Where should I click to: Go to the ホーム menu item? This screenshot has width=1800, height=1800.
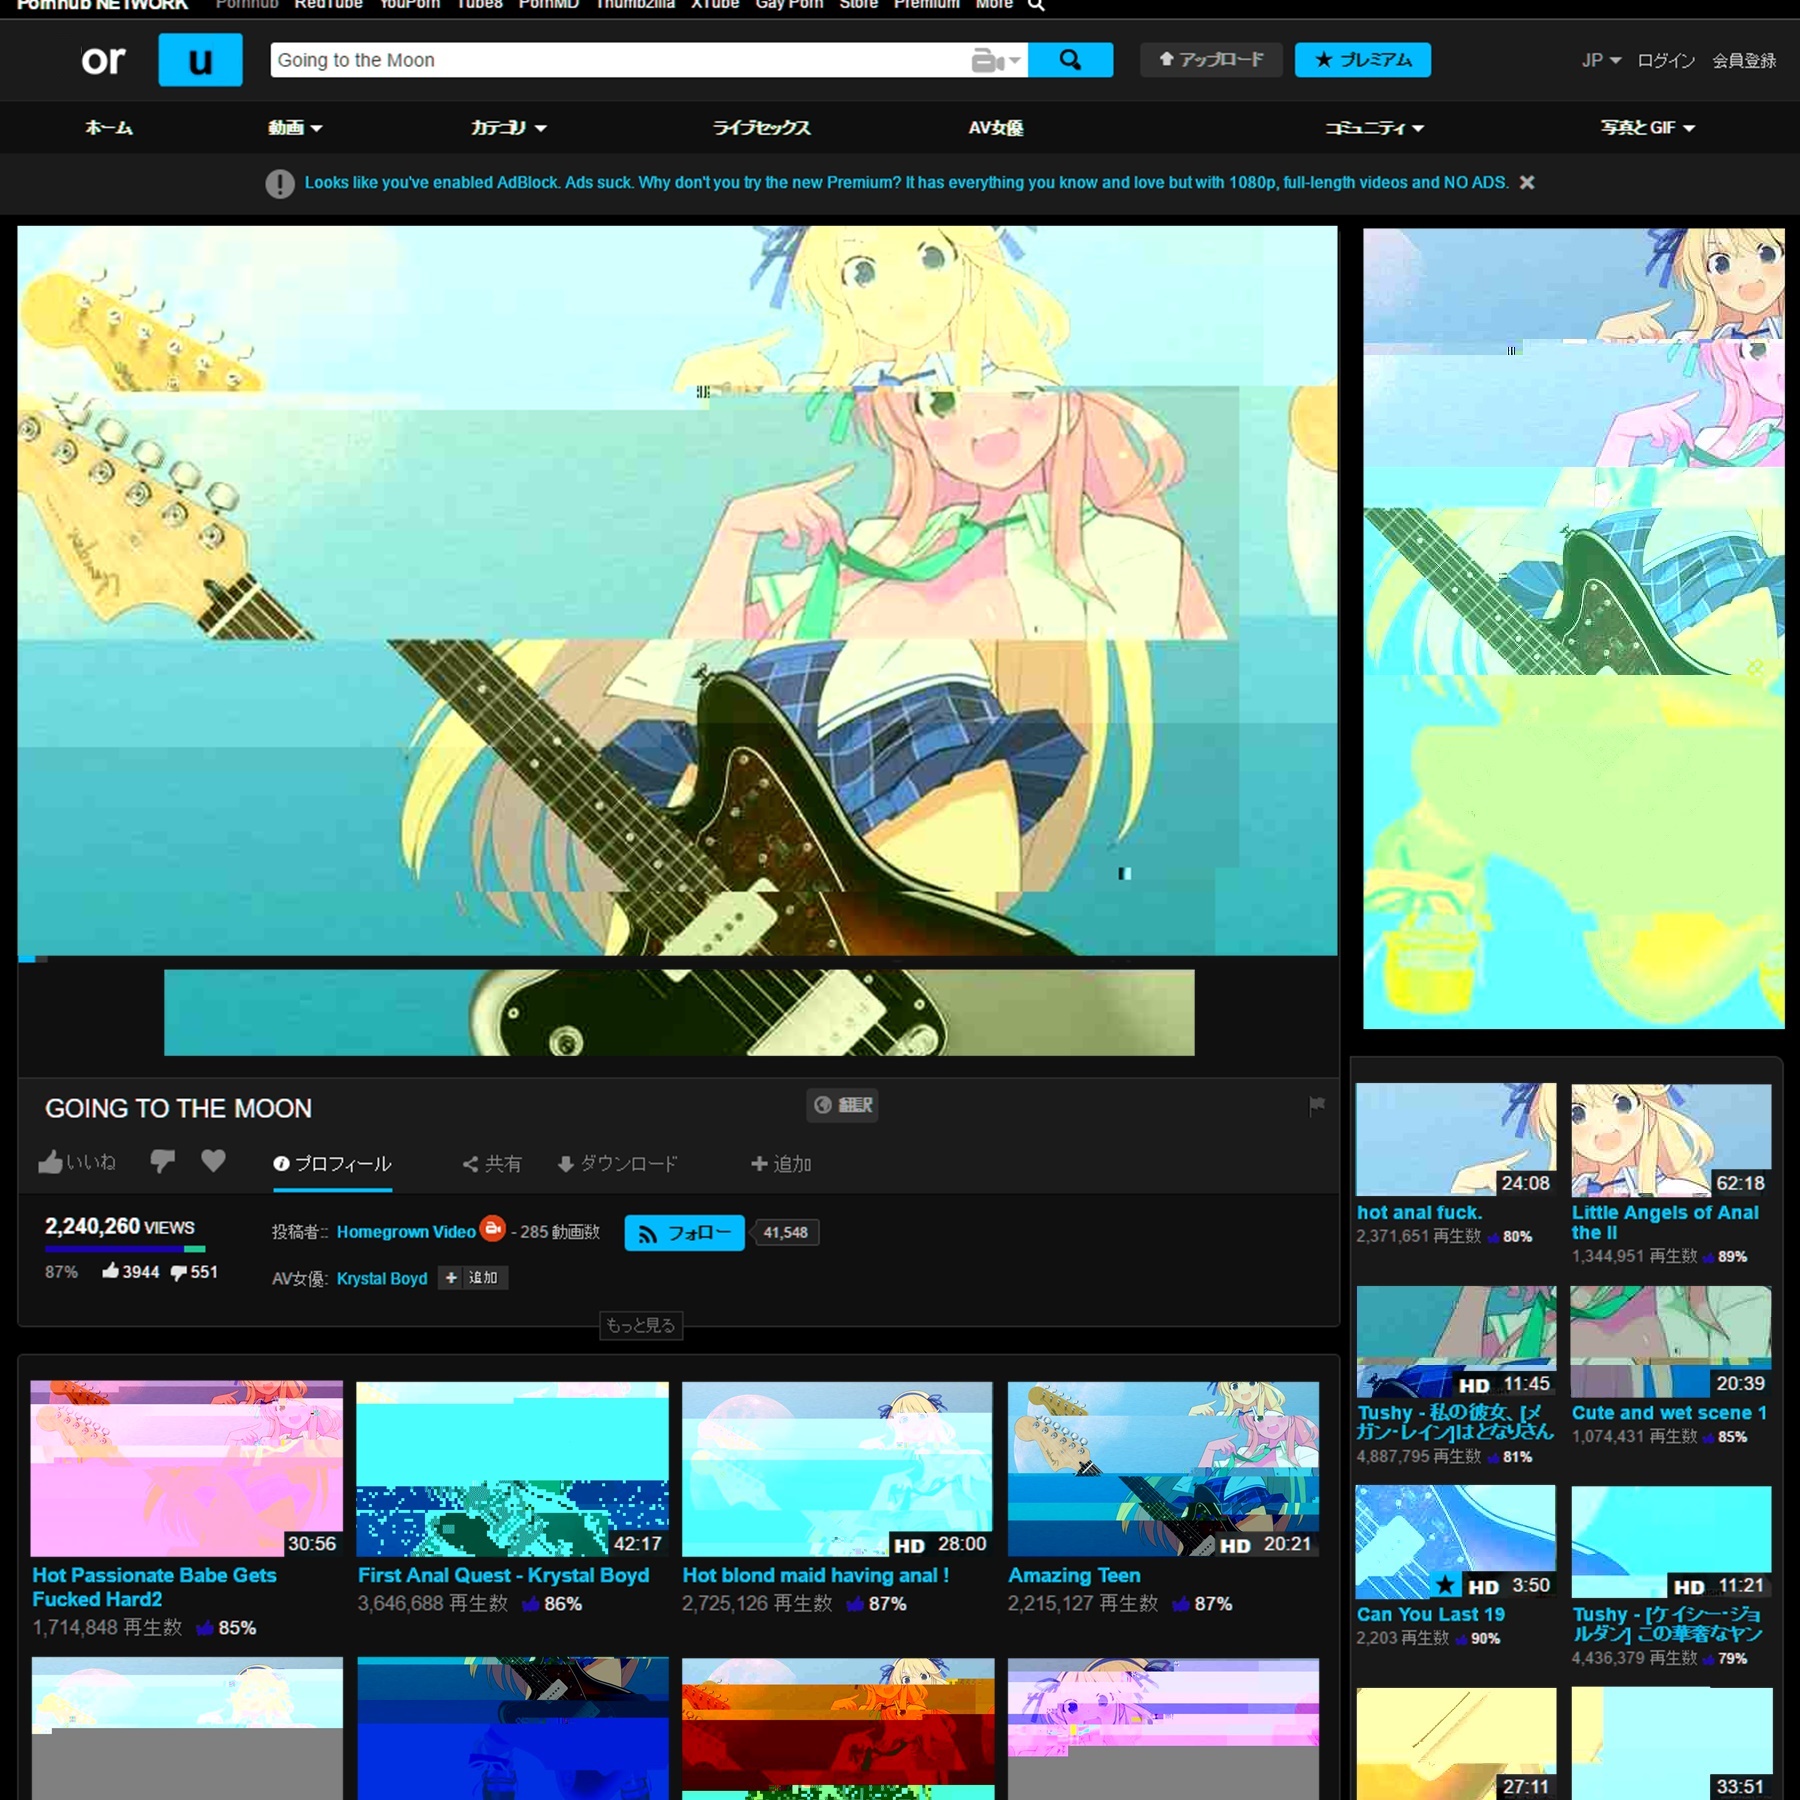pyautogui.click(x=109, y=128)
